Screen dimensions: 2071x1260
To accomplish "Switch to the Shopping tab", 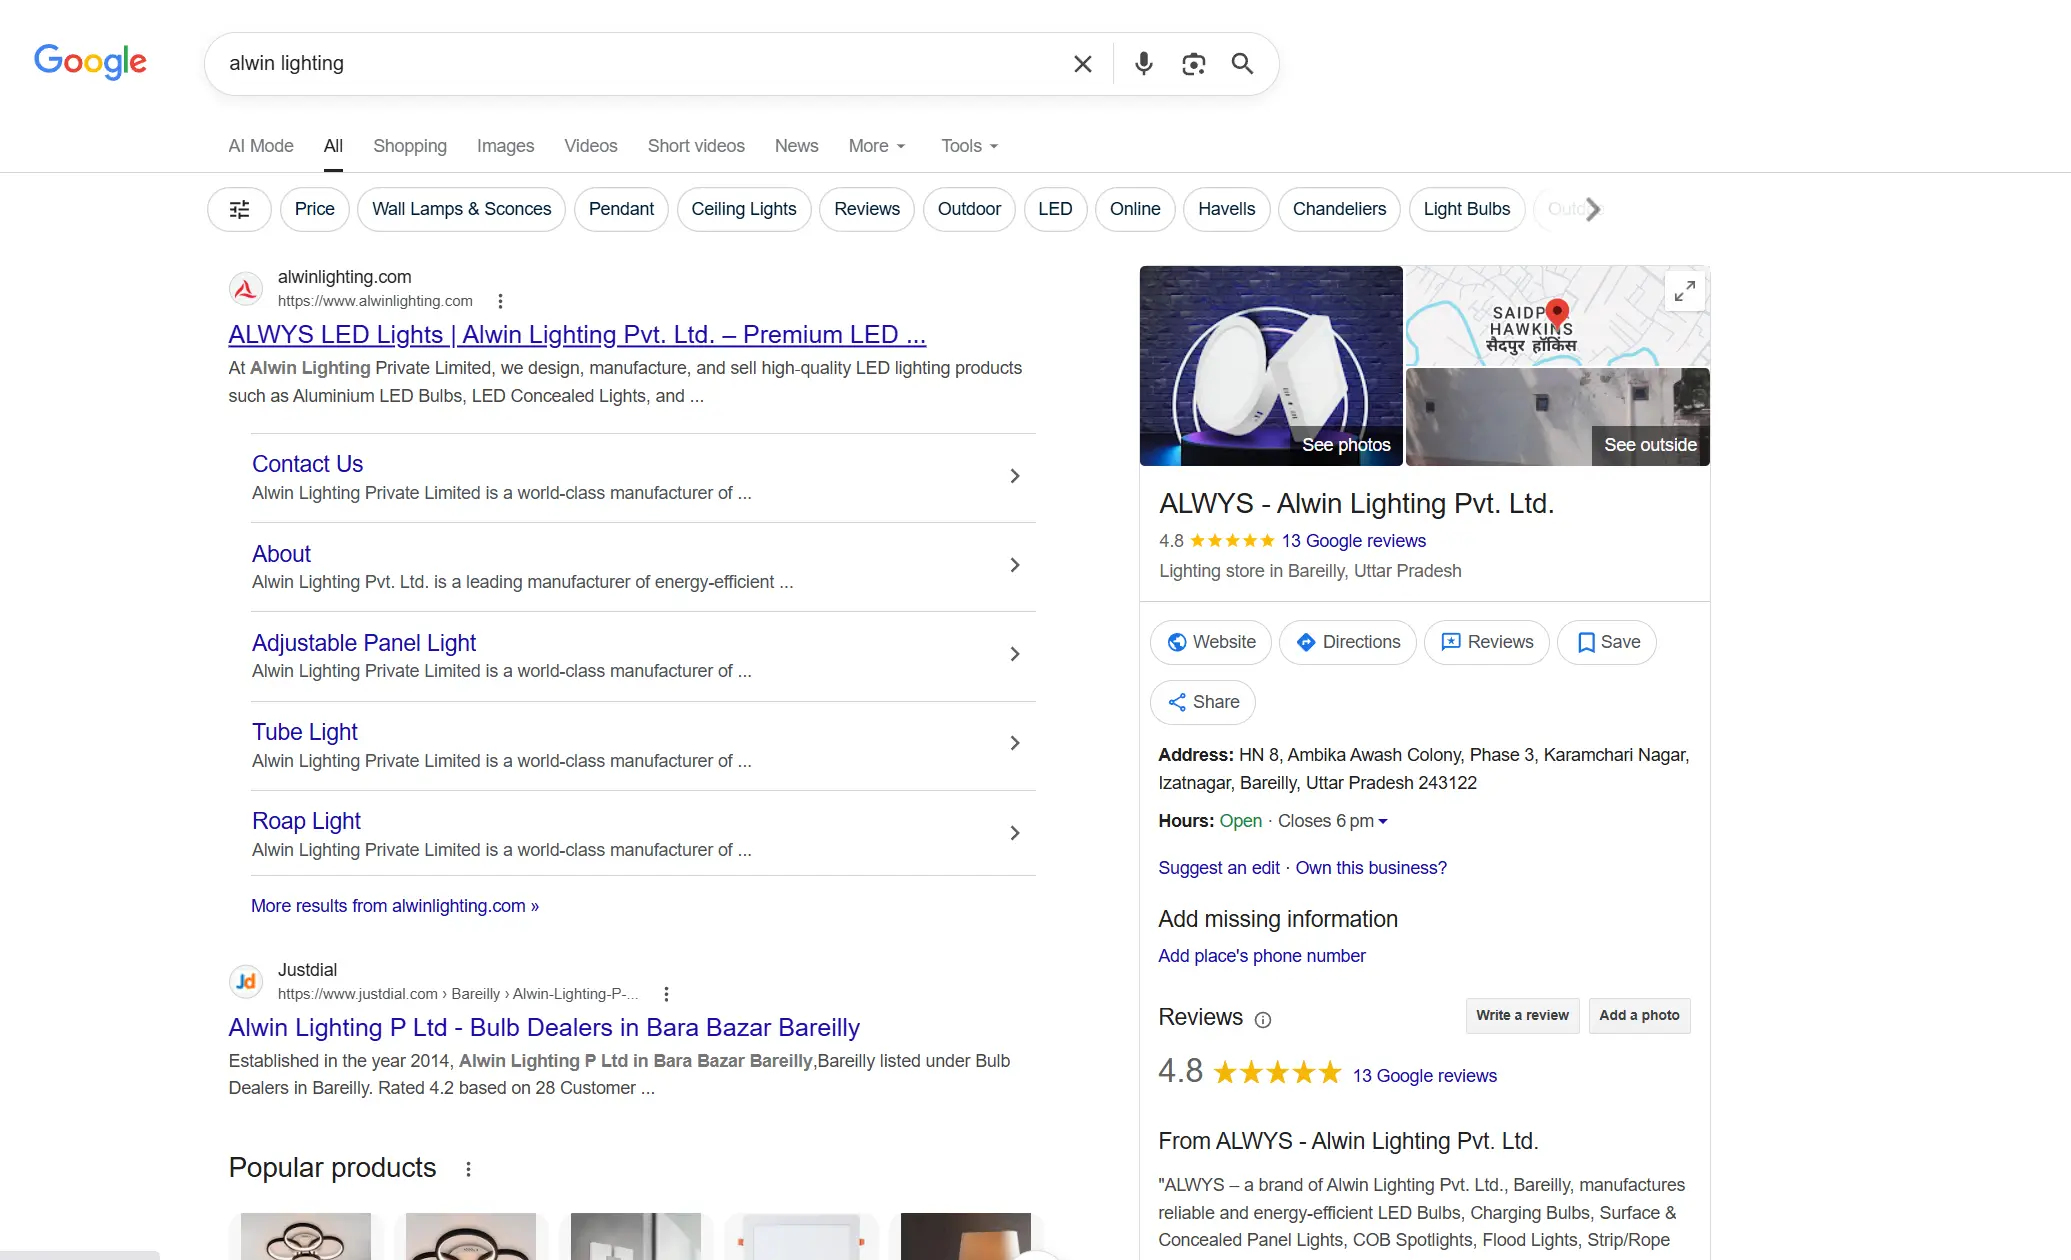I will [x=409, y=146].
